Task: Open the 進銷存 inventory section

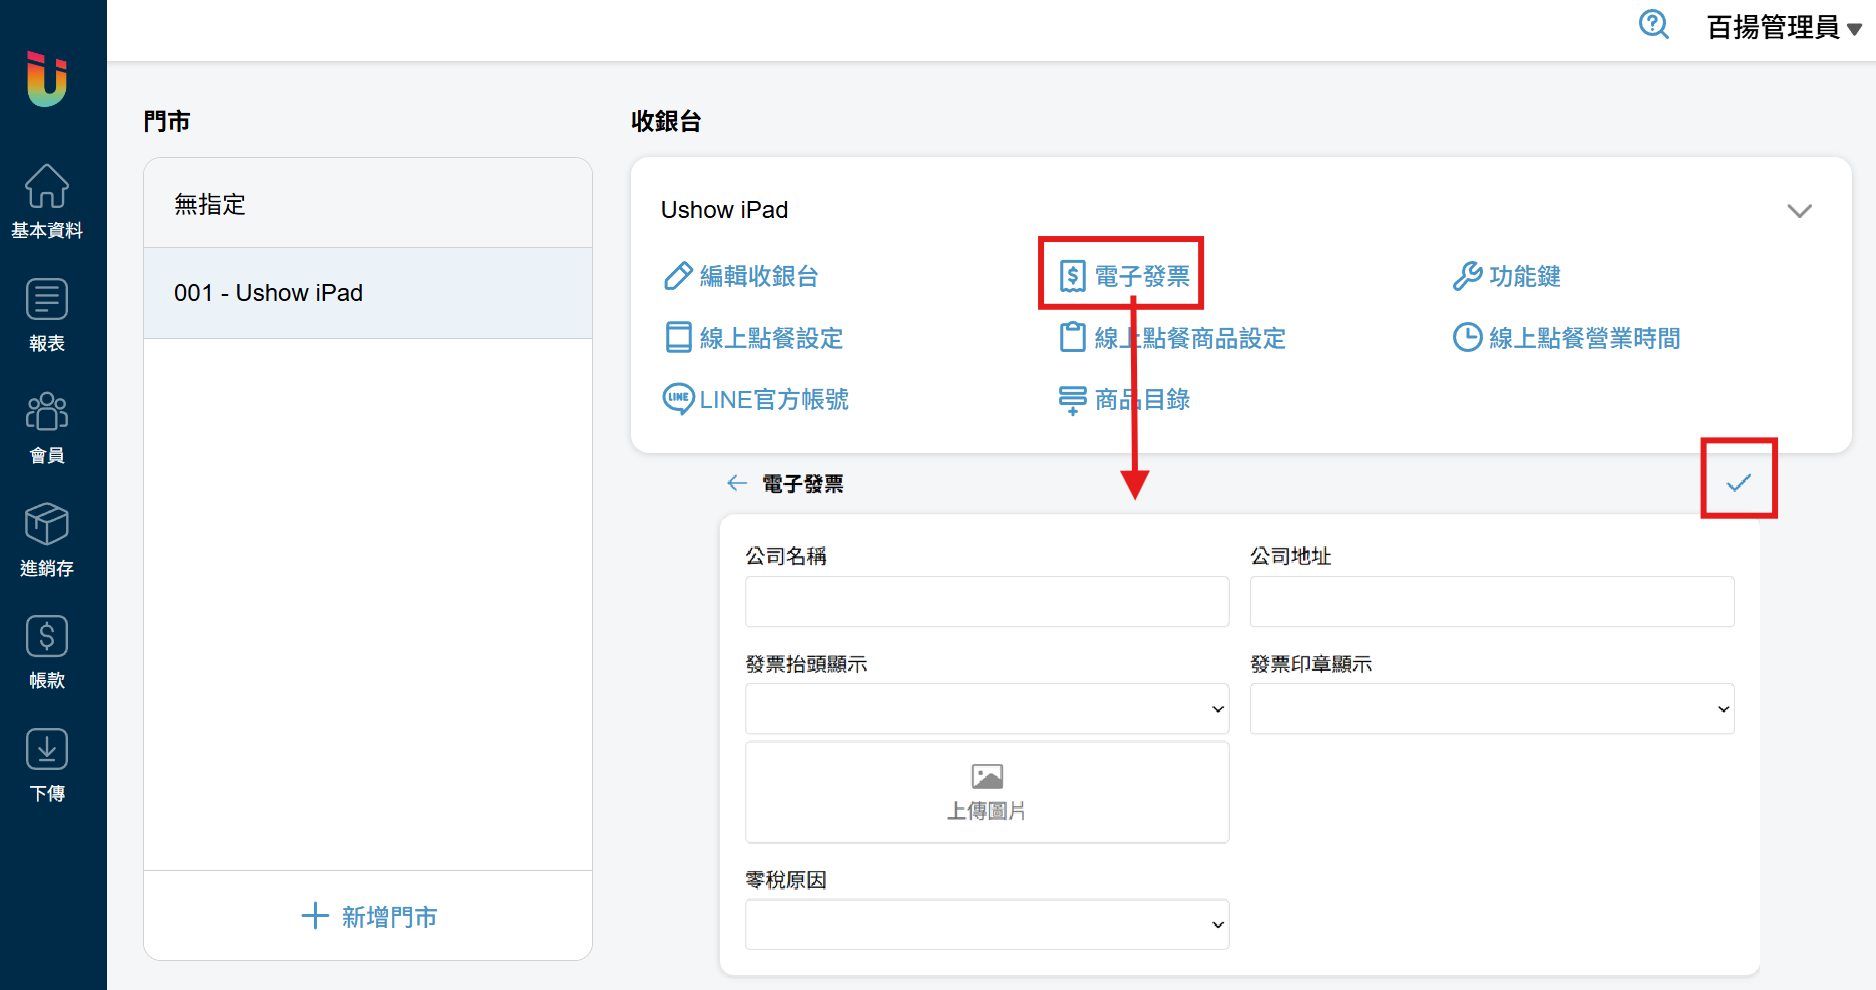Action: [x=47, y=540]
